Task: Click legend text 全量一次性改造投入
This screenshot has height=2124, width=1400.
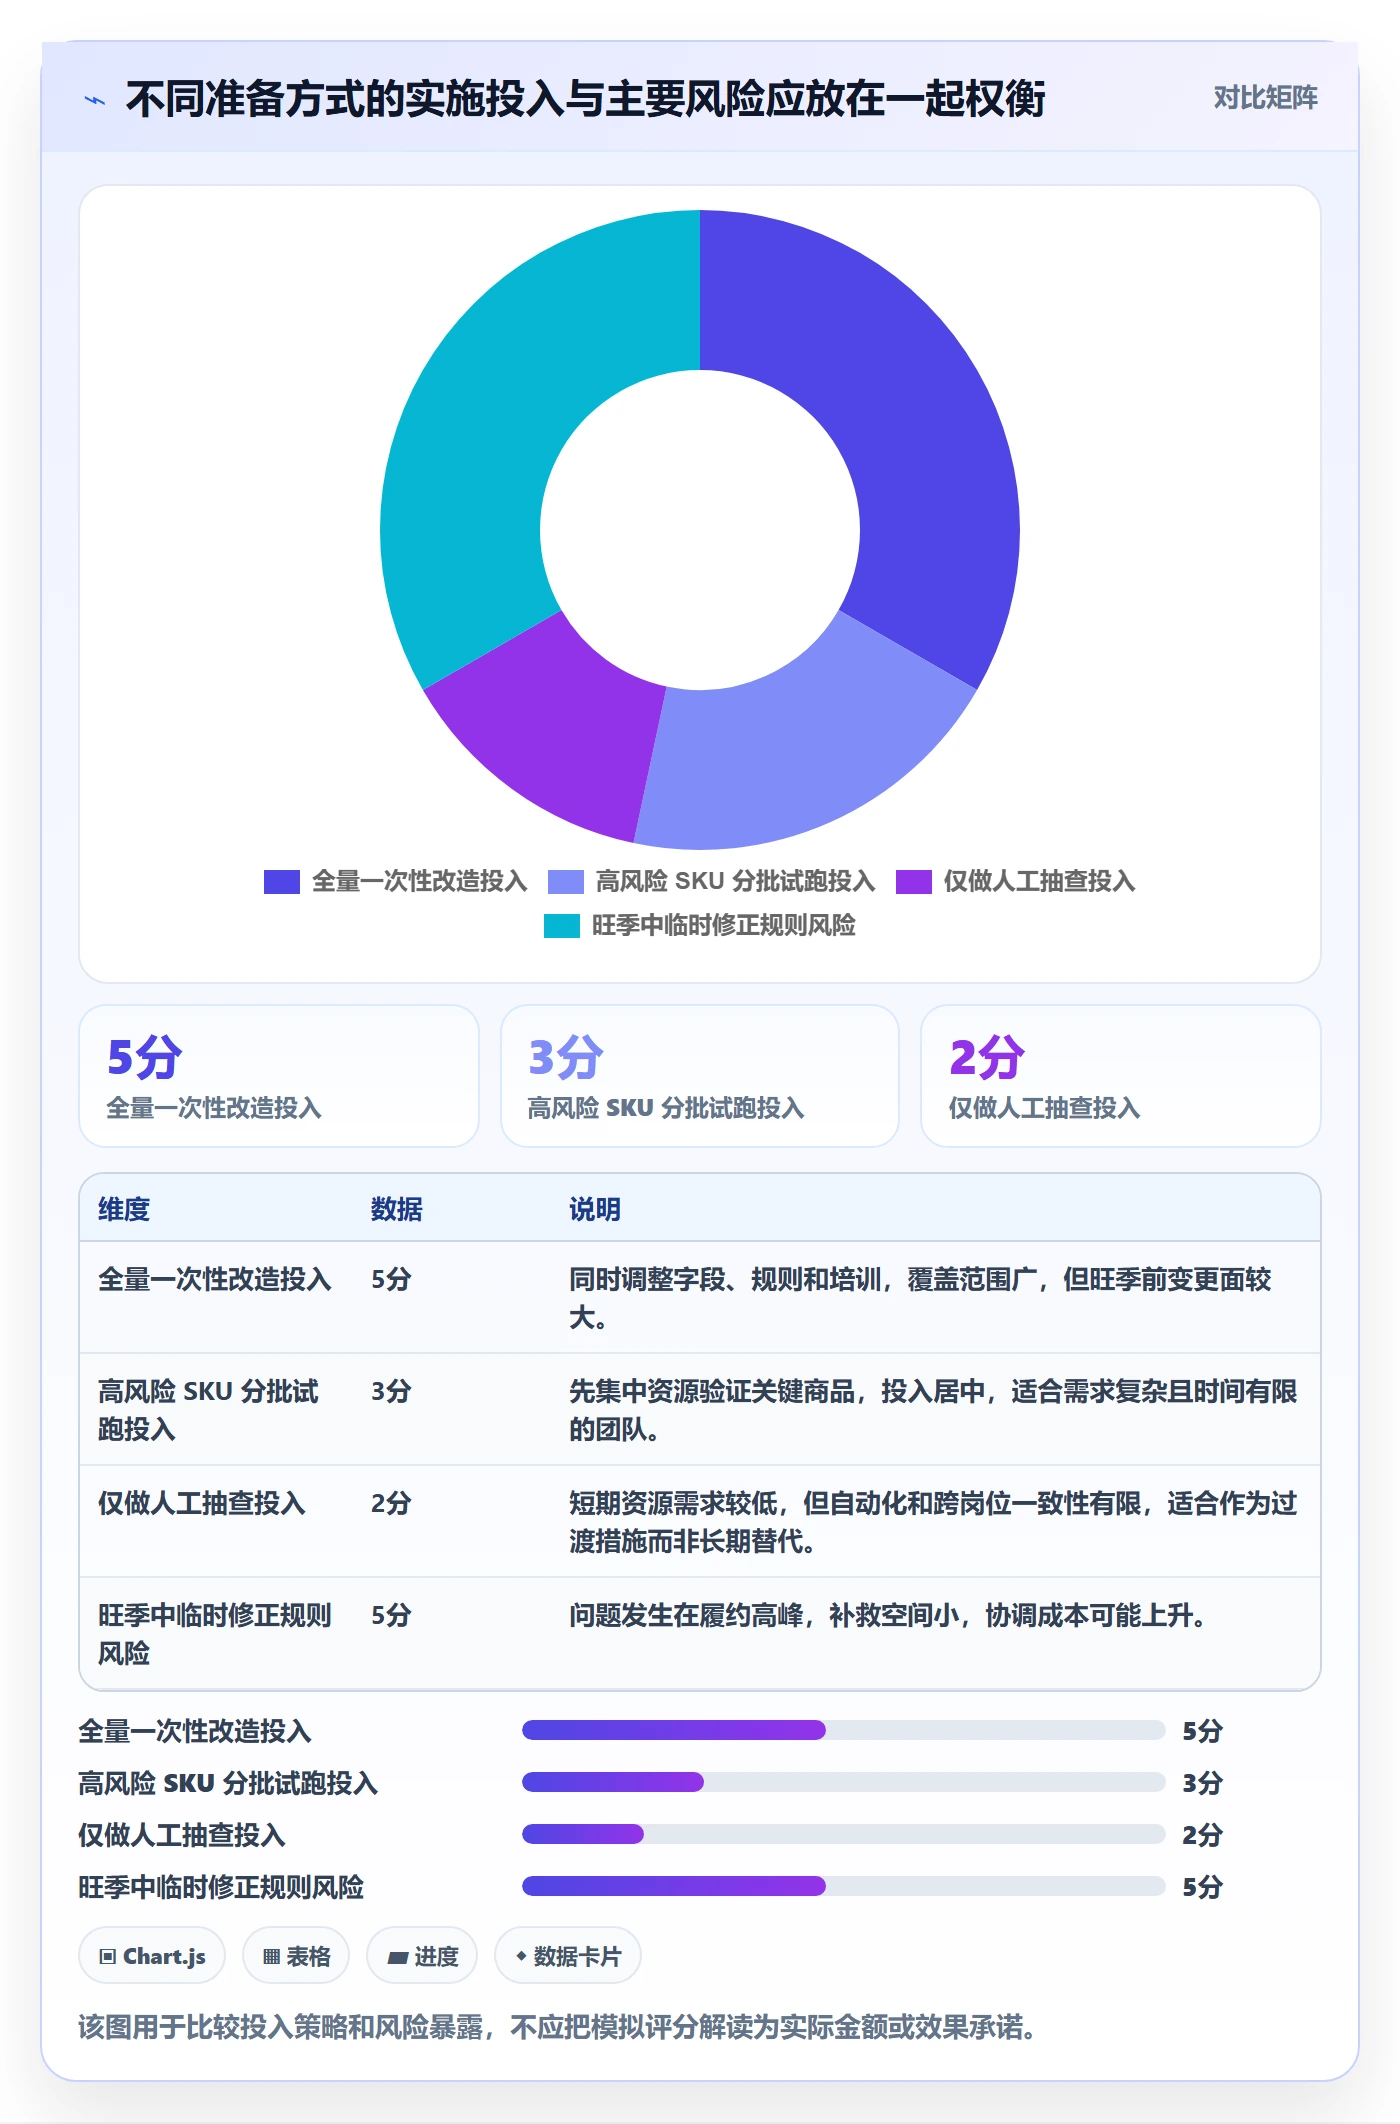Action: pos(420,881)
